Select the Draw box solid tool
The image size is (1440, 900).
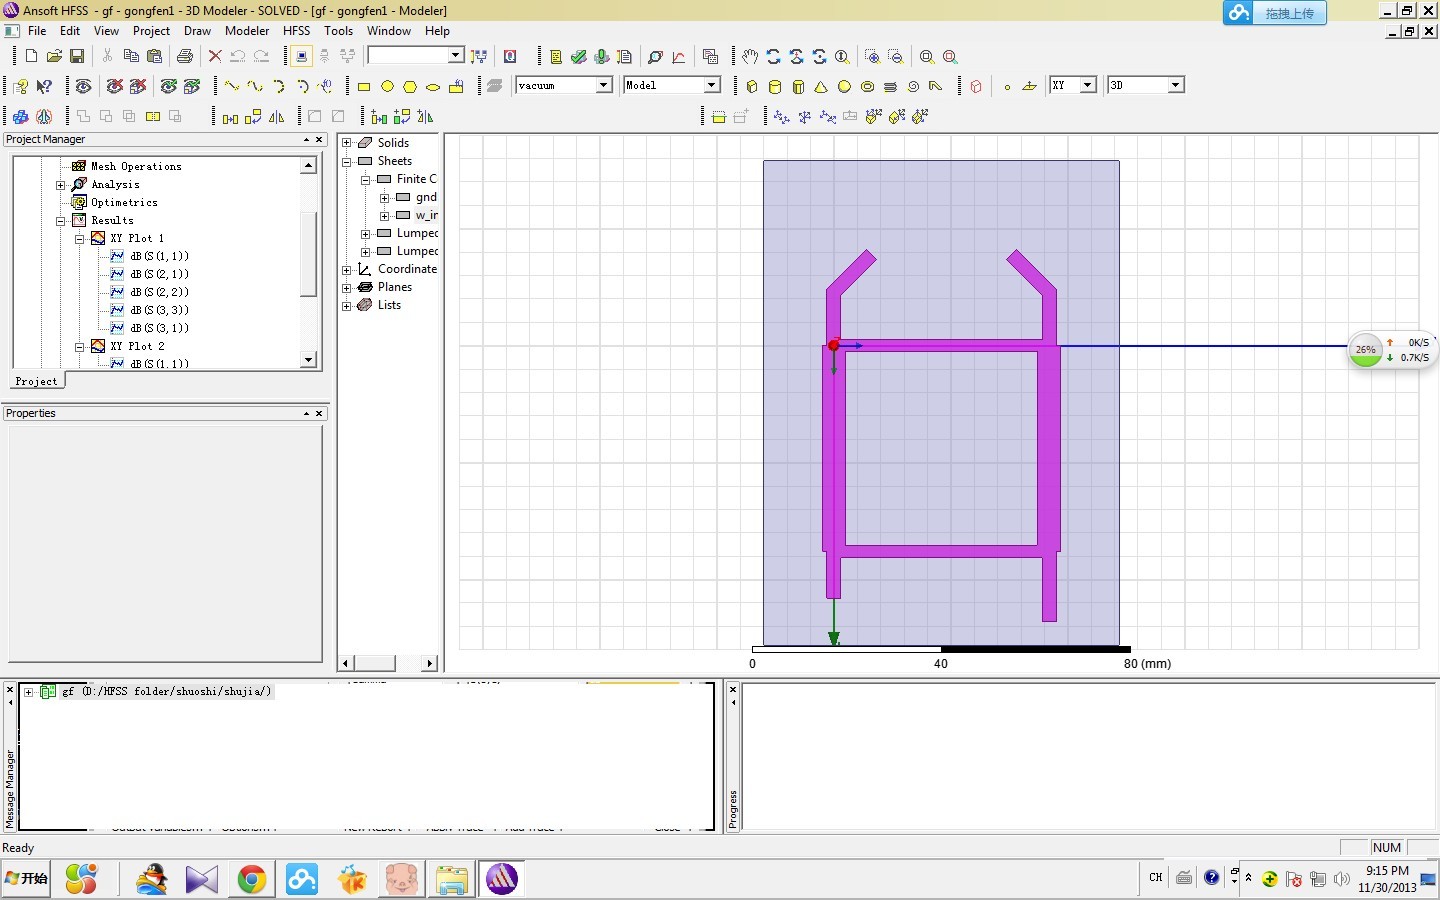click(x=752, y=87)
